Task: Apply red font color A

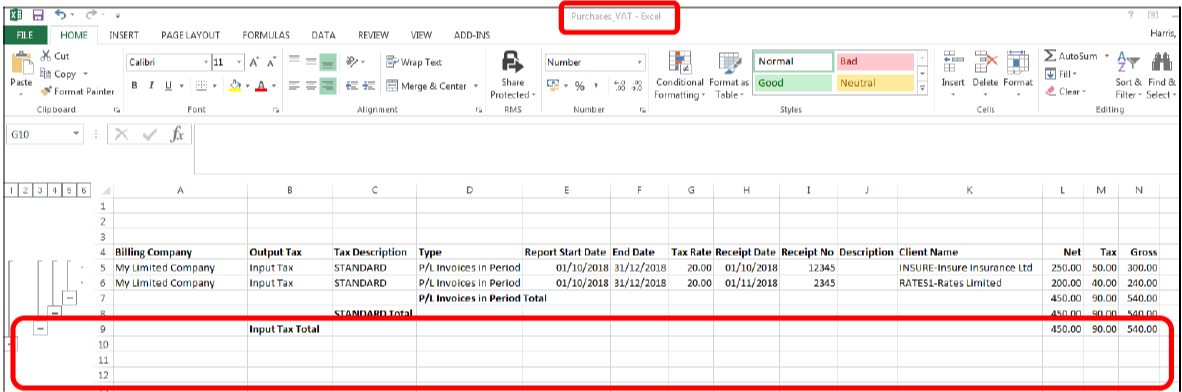Action: [x=261, y=86]
